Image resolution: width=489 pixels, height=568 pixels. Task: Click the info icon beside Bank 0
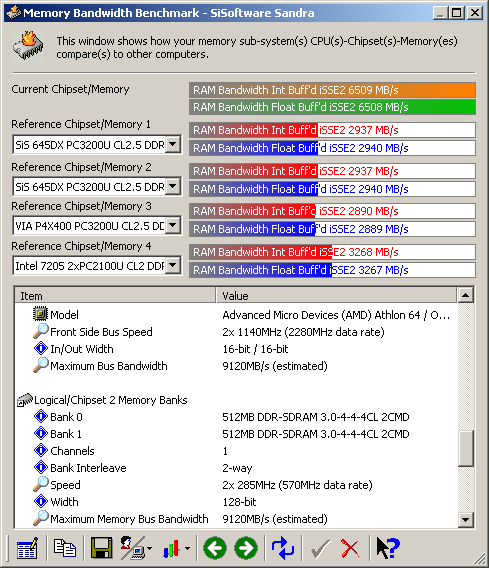pos(41,416)
